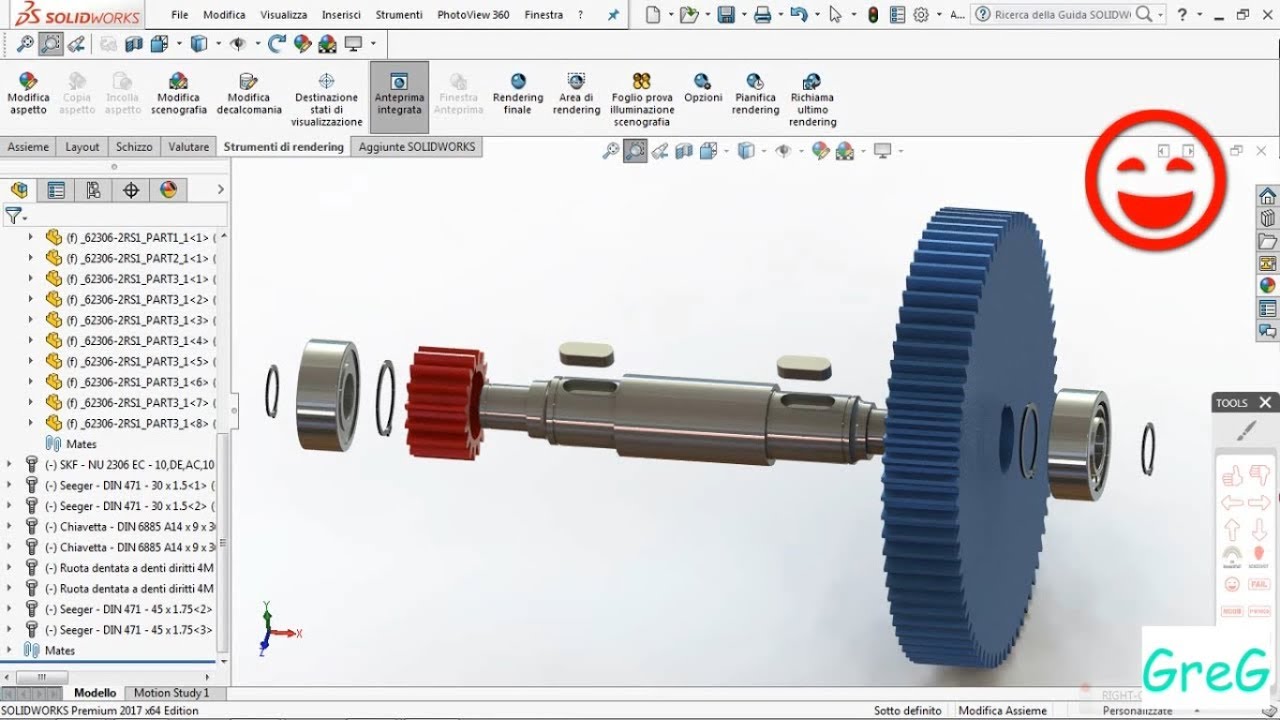
Task: Open dropdown arrow beside the Help question mark
Action: click(x=1199, y=15)
